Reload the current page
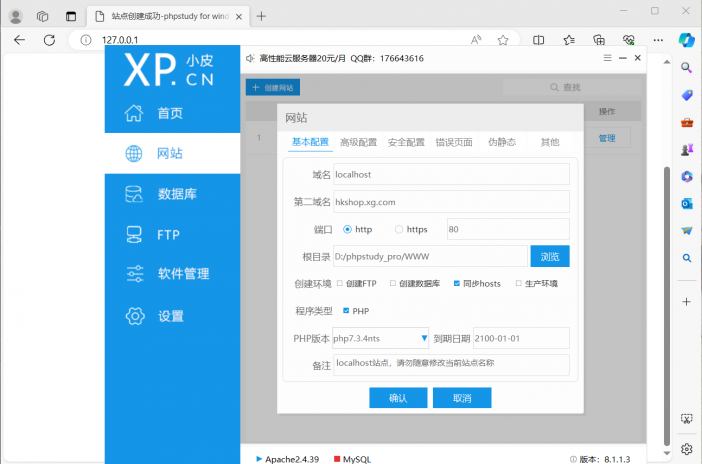This screenshot has height=464, width=702. point(49,40)
